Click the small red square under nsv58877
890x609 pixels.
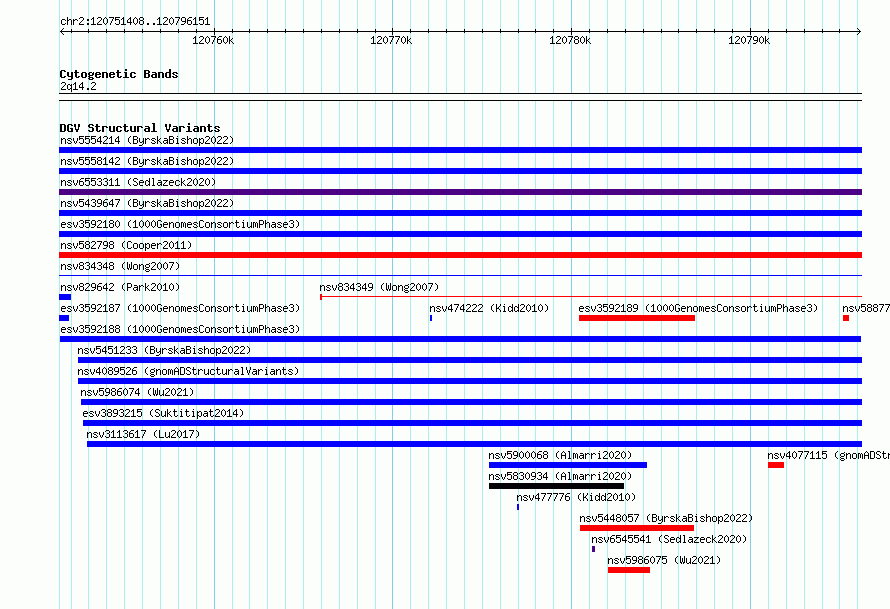point(846,318)
